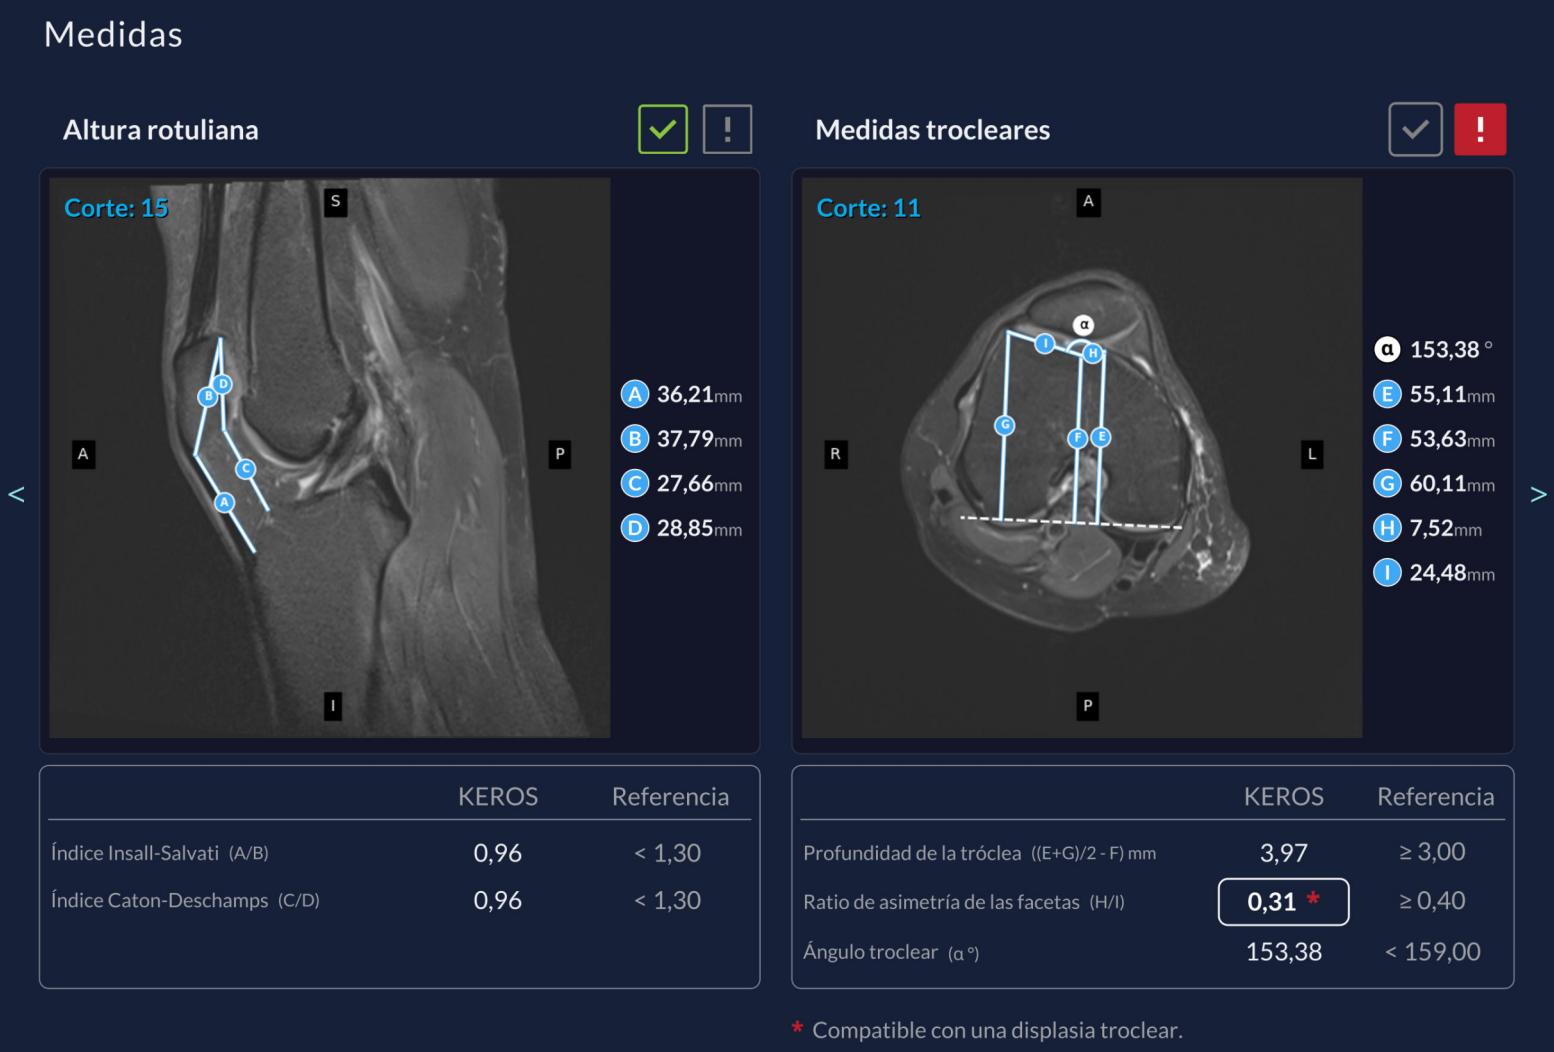Select measurement D legend icon (28,85 mm)
This screenshot has width=1554, height=1052.
pyautogui.click(x=635, y=527)
